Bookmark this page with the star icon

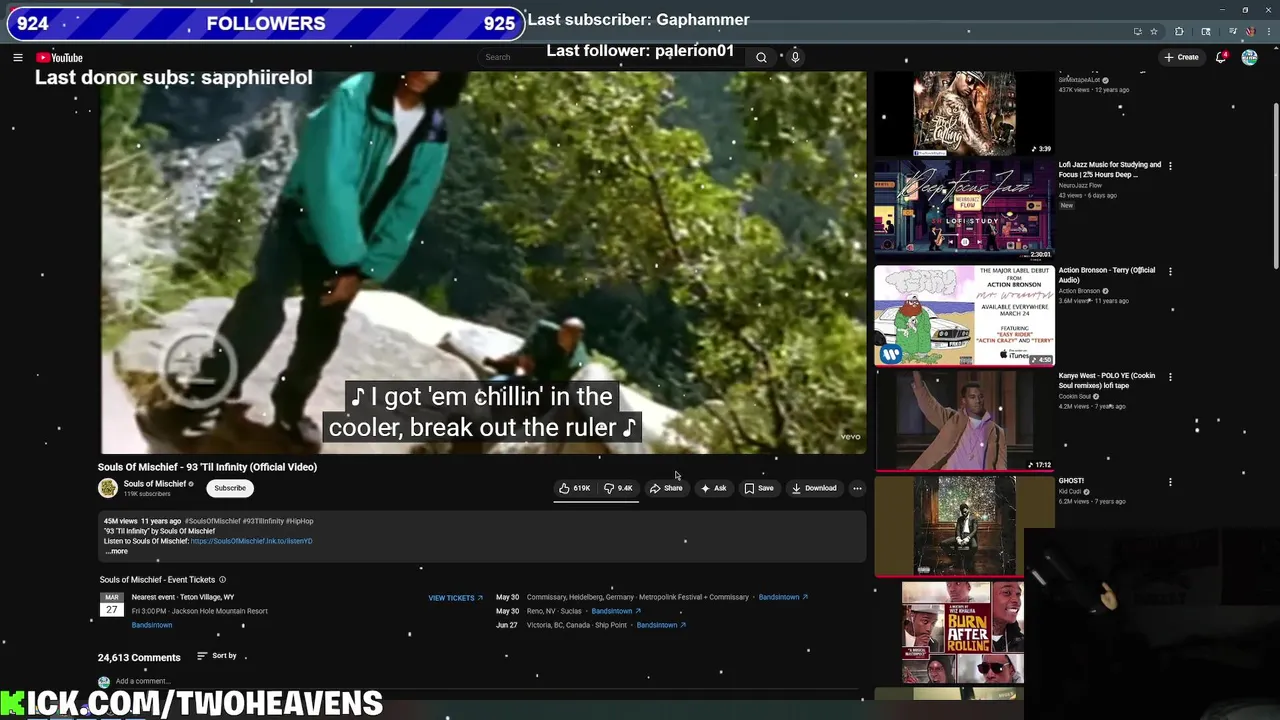click(x=1154, y=31)
